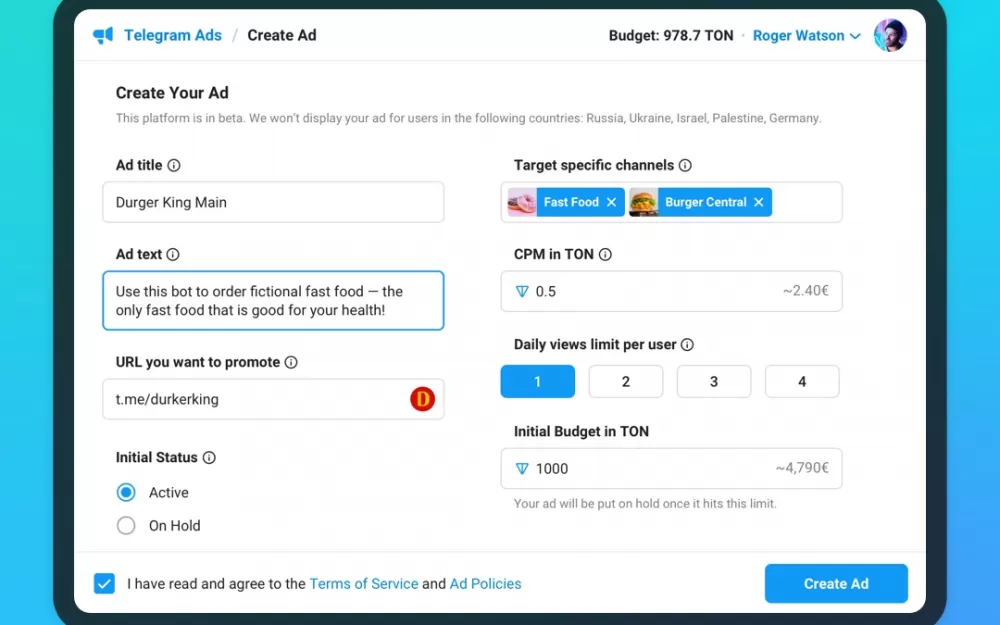This screenshot has width=1000, height=625.
Task: Go to Telegram Ads breadcrumb link
Action: pos(172,35)
